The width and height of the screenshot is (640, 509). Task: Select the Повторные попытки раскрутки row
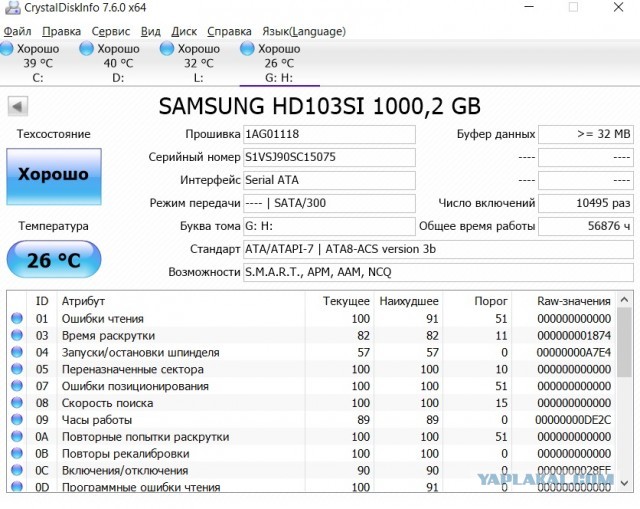312,437
